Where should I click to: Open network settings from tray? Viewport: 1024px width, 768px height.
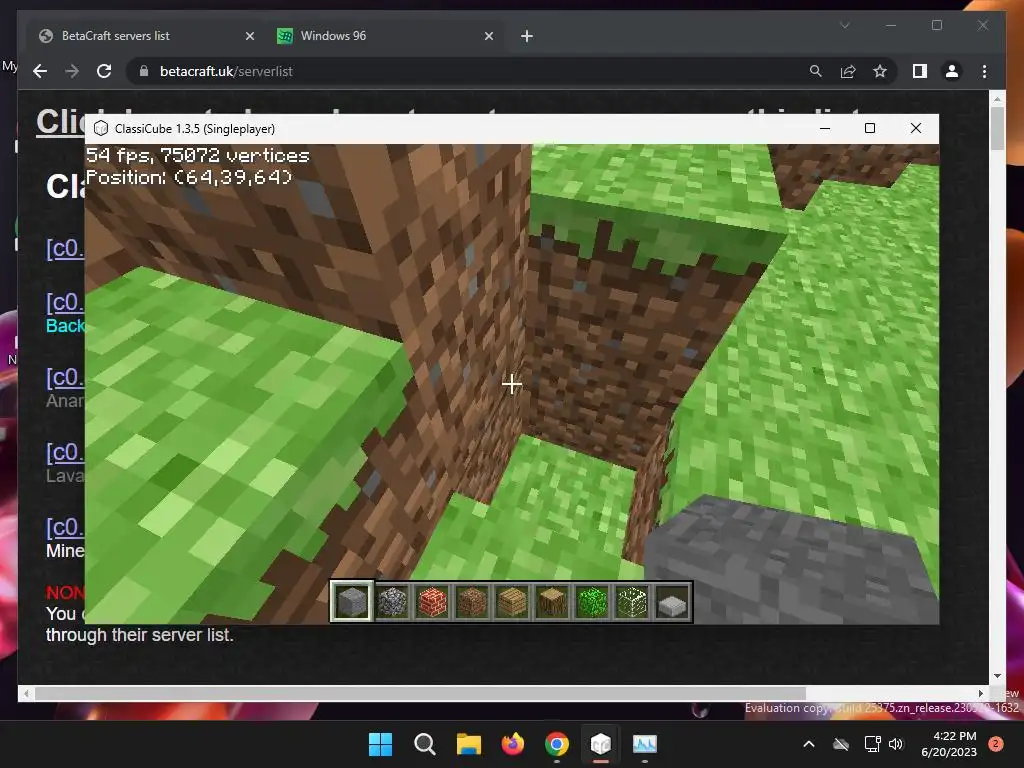[x=872, y=744]
